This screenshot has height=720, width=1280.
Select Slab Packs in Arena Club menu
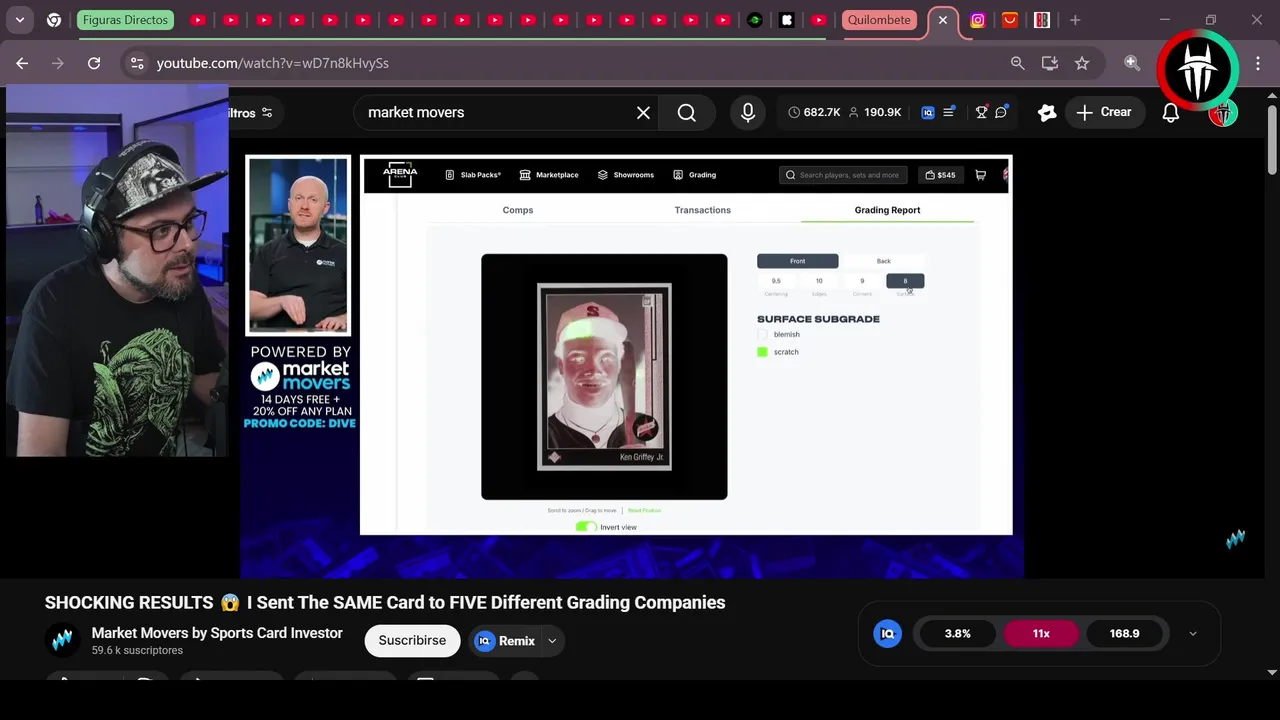point(473,175)
